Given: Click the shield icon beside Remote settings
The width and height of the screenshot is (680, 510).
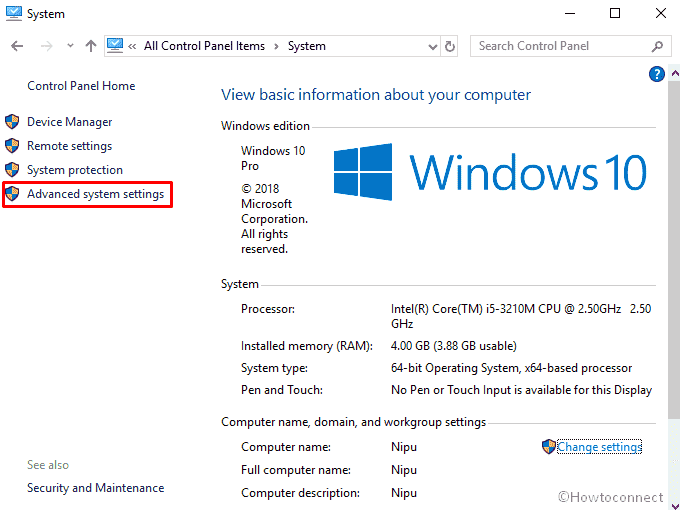Looking at the screenshot, I should pyautogui.click(x=12, y=146).
